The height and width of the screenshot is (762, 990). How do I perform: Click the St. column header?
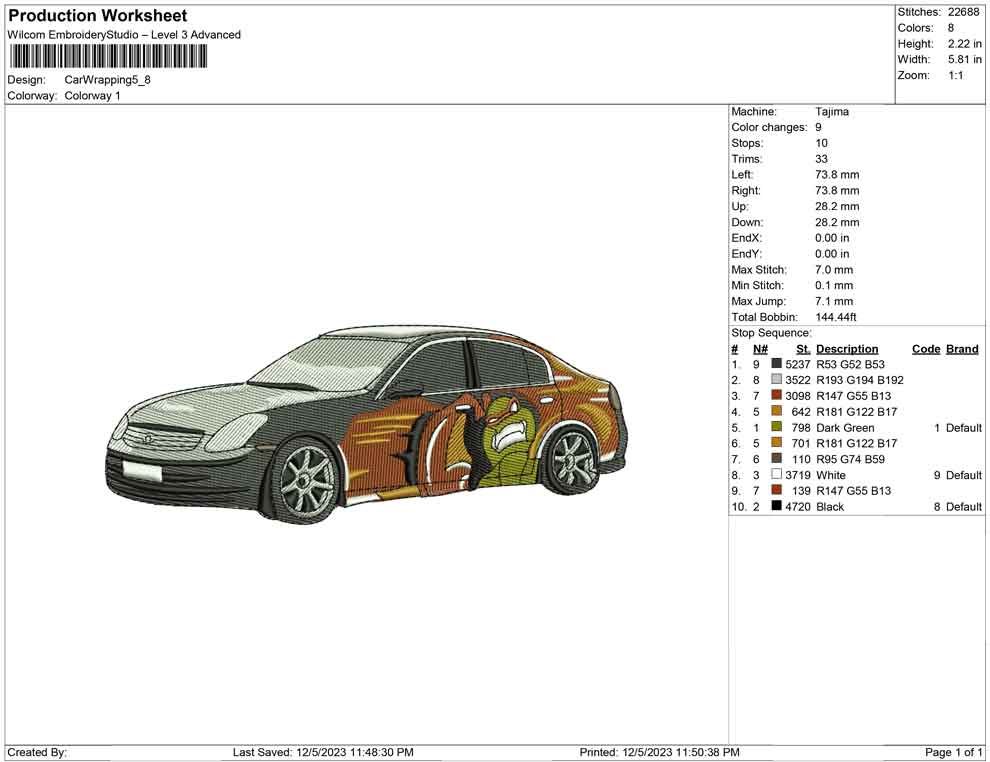803,349
